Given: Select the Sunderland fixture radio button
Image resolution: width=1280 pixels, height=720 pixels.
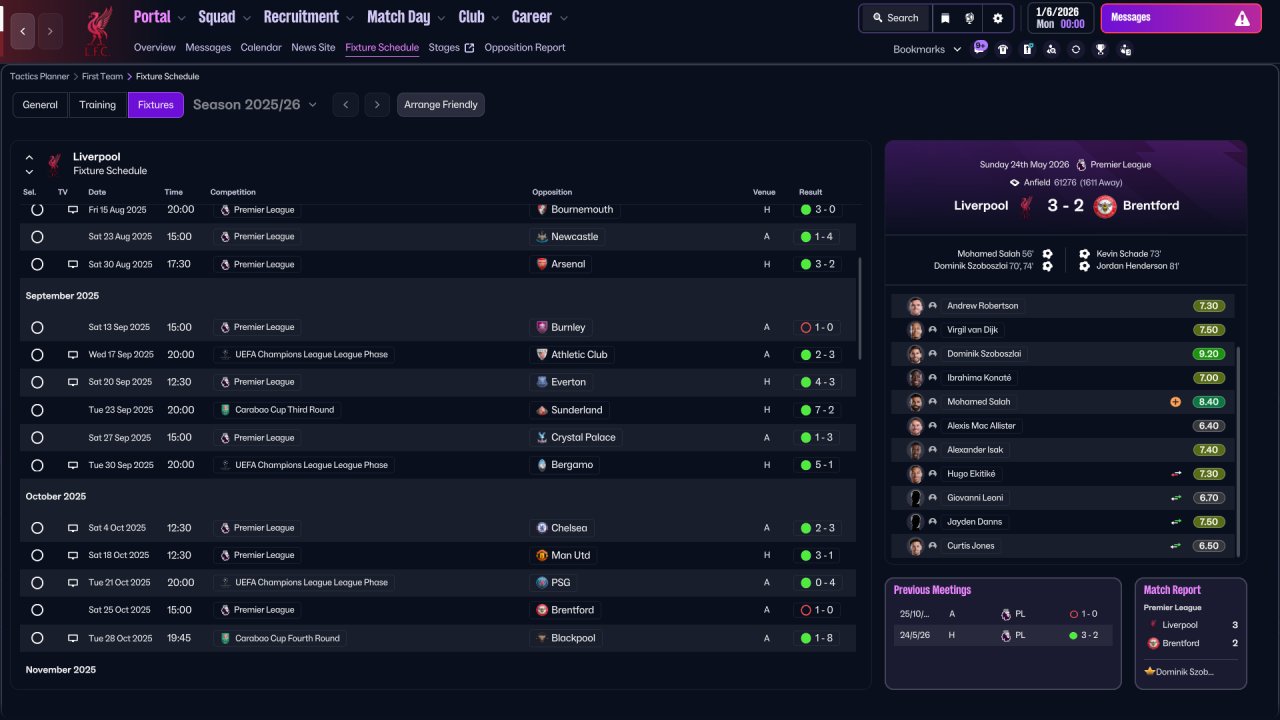Looking at the screenshot, I should pyautogui.click(x=37, y=410).
